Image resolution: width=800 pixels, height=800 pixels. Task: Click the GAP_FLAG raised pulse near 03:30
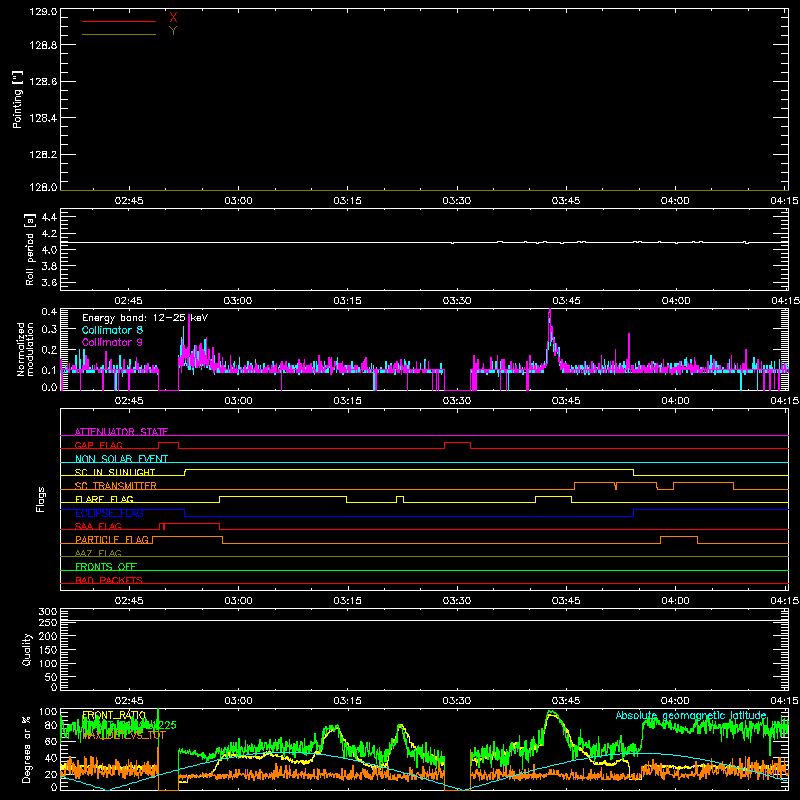[x=457, y=443]
